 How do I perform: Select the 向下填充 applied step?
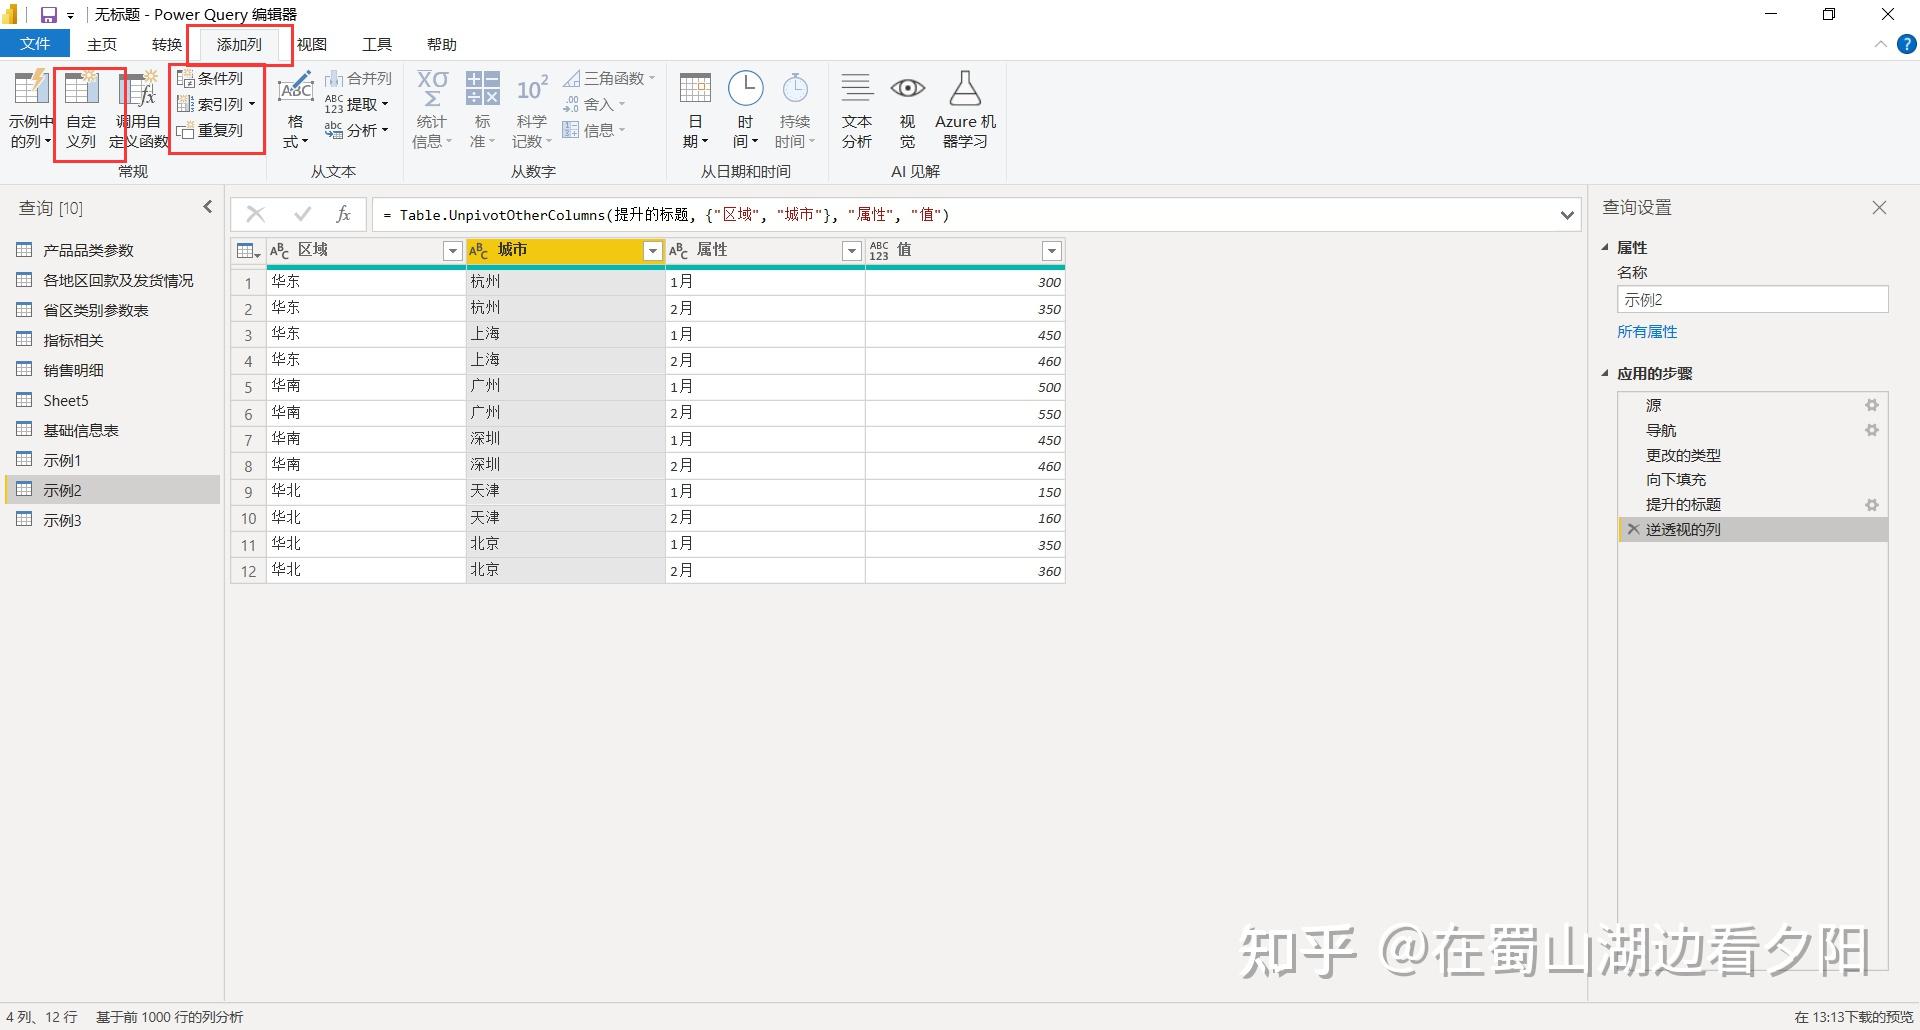(1753, 480)
